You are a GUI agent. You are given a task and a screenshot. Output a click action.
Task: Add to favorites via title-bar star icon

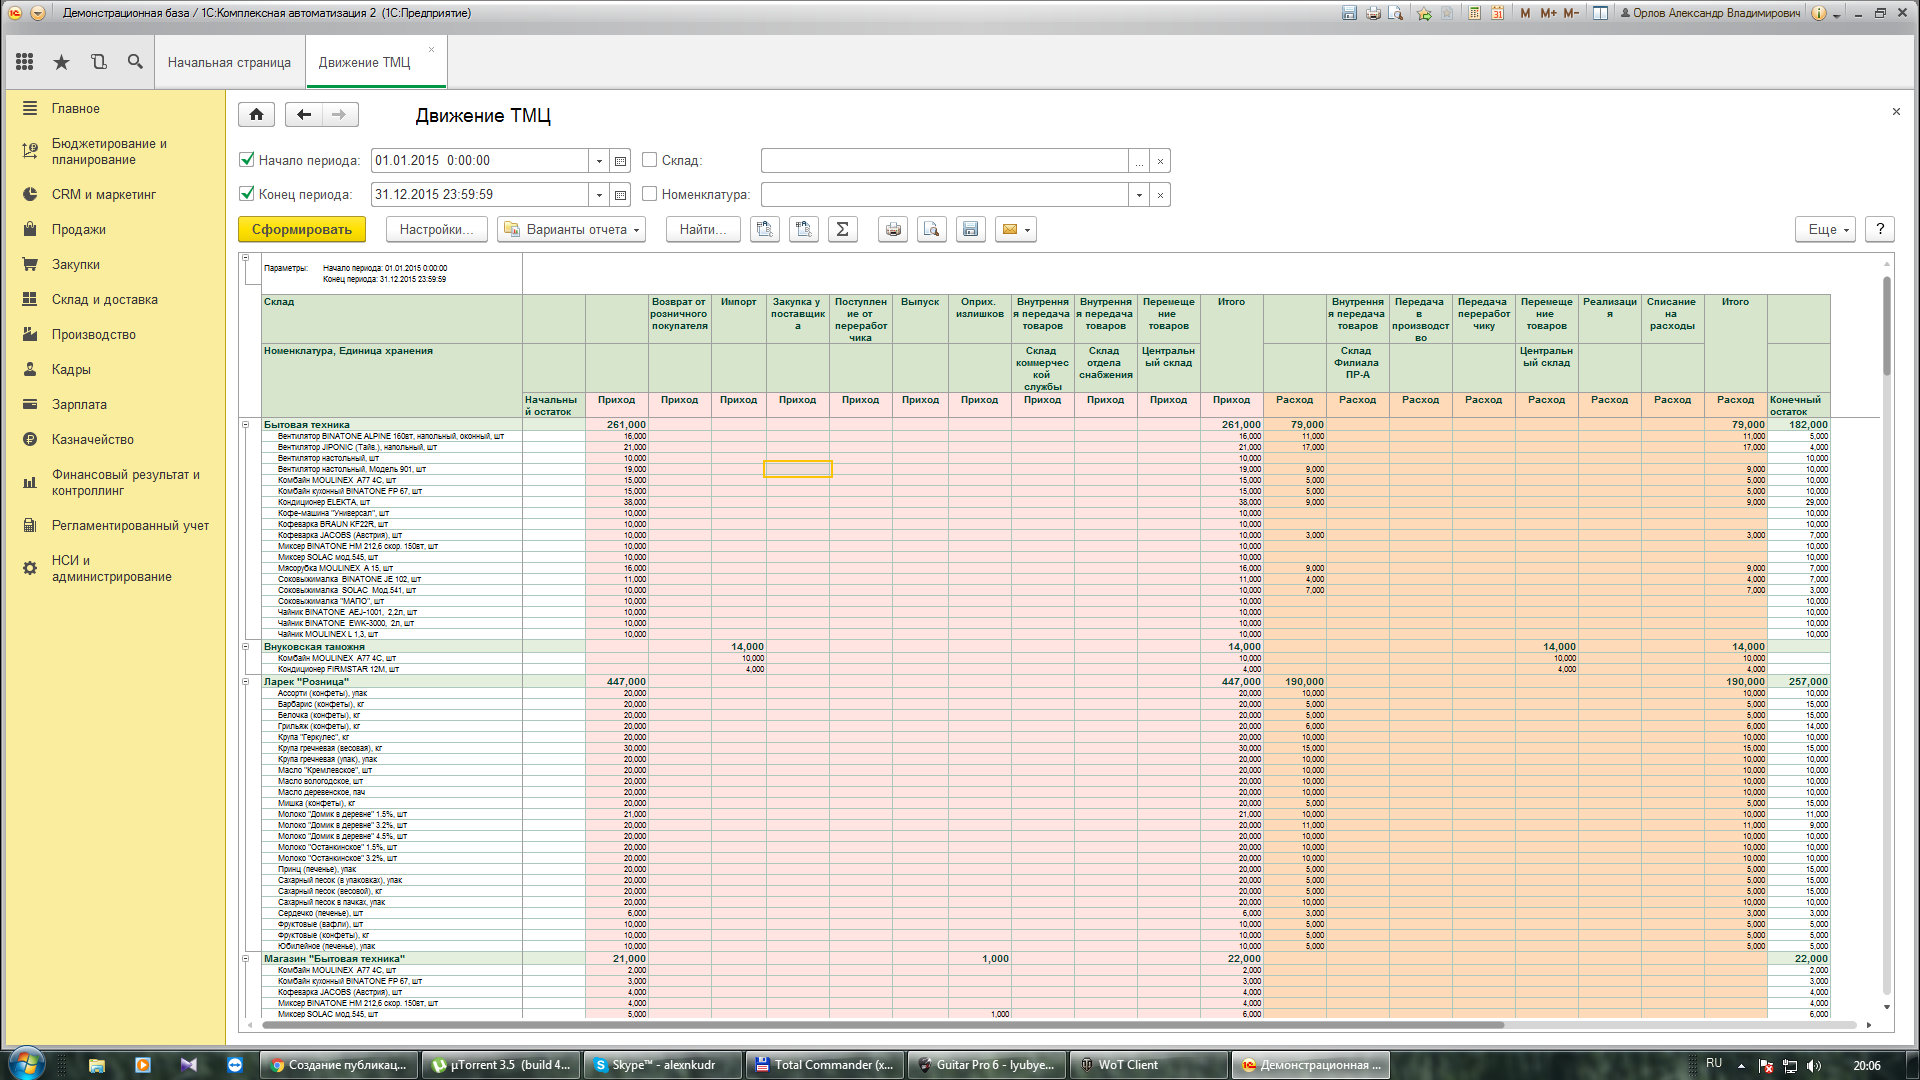(1424, 13)
